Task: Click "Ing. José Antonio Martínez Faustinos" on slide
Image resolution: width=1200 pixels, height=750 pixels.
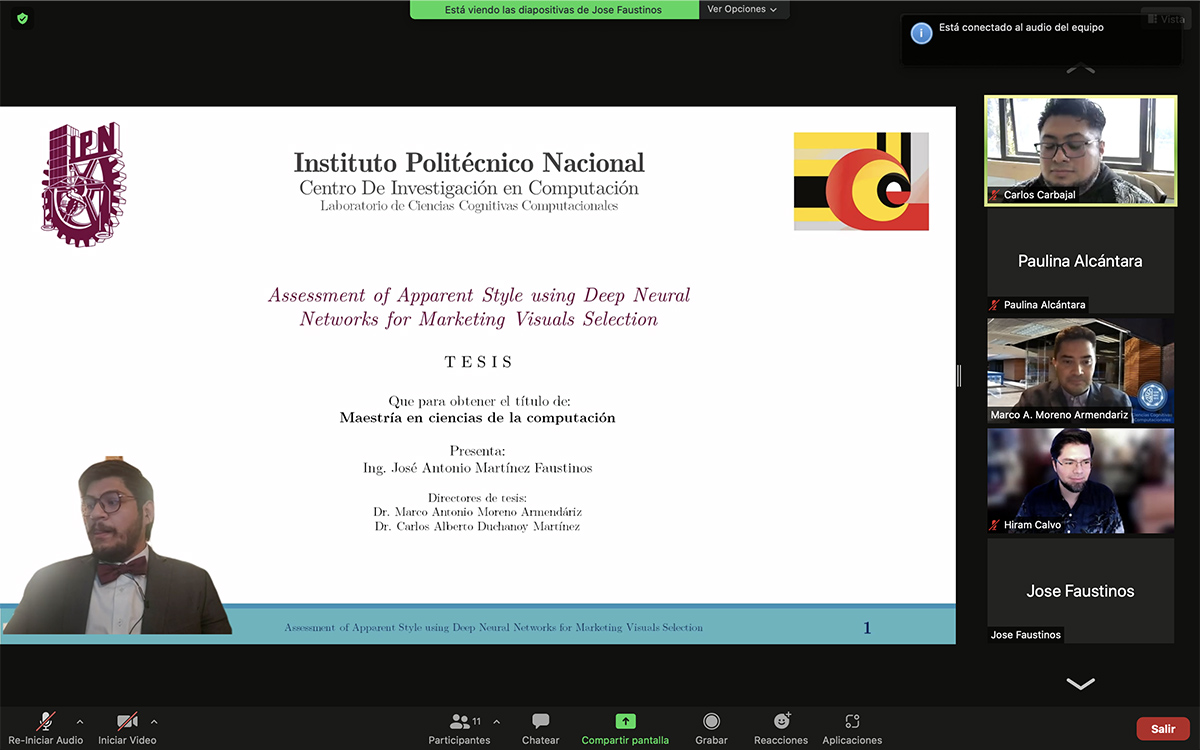Action: point(478,468)
